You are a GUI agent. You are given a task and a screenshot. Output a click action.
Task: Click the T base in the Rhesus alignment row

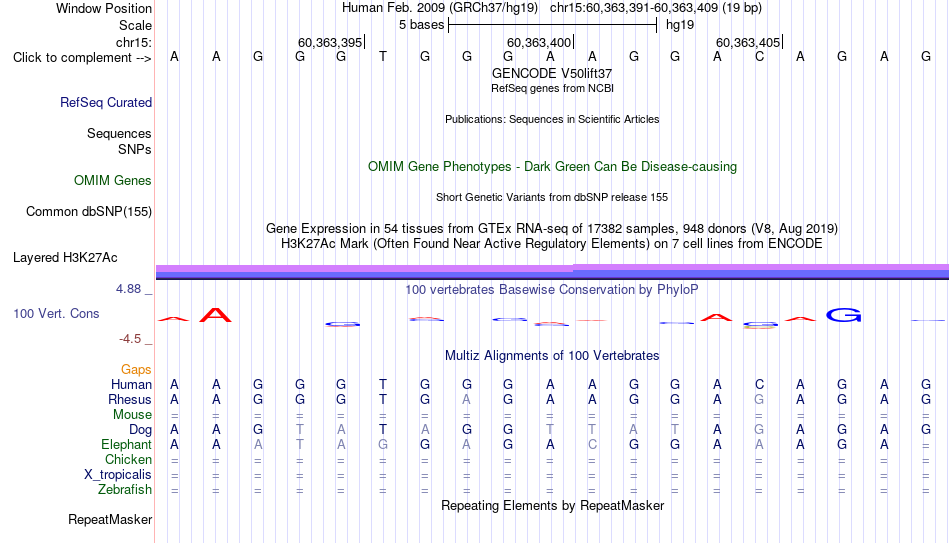[x=383, y=400]
